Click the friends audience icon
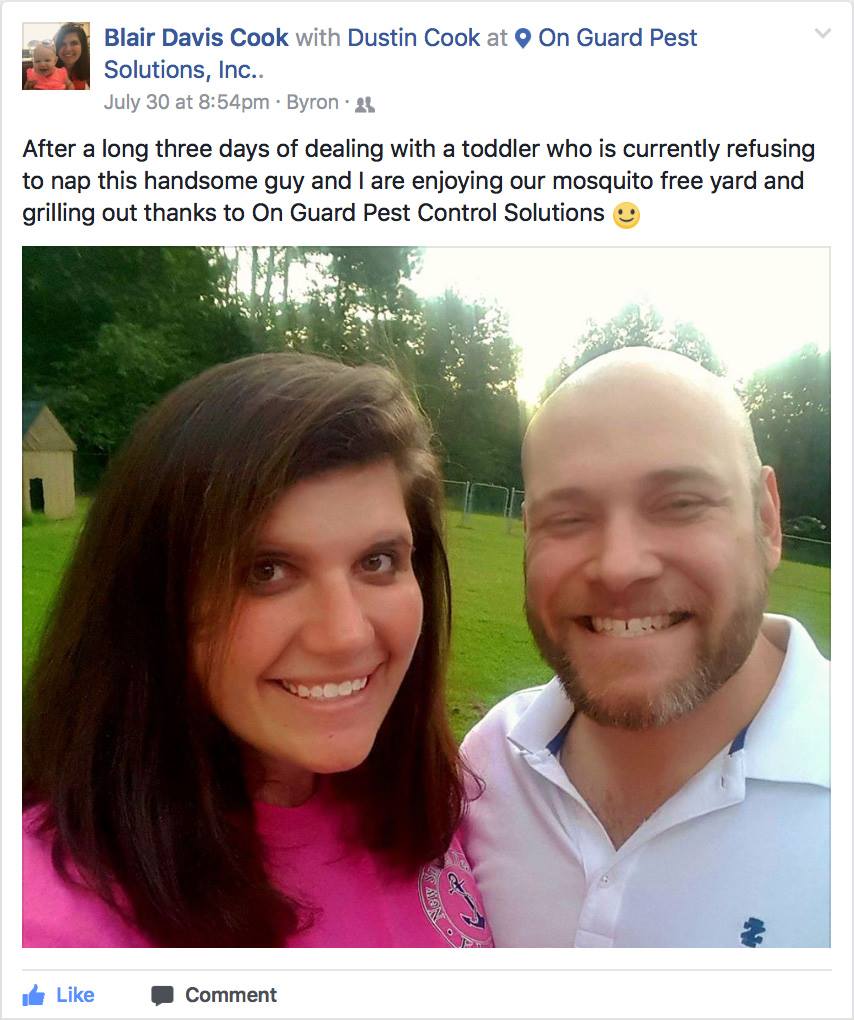Screen dimensions: 854x1020 (x=365, y=104)
